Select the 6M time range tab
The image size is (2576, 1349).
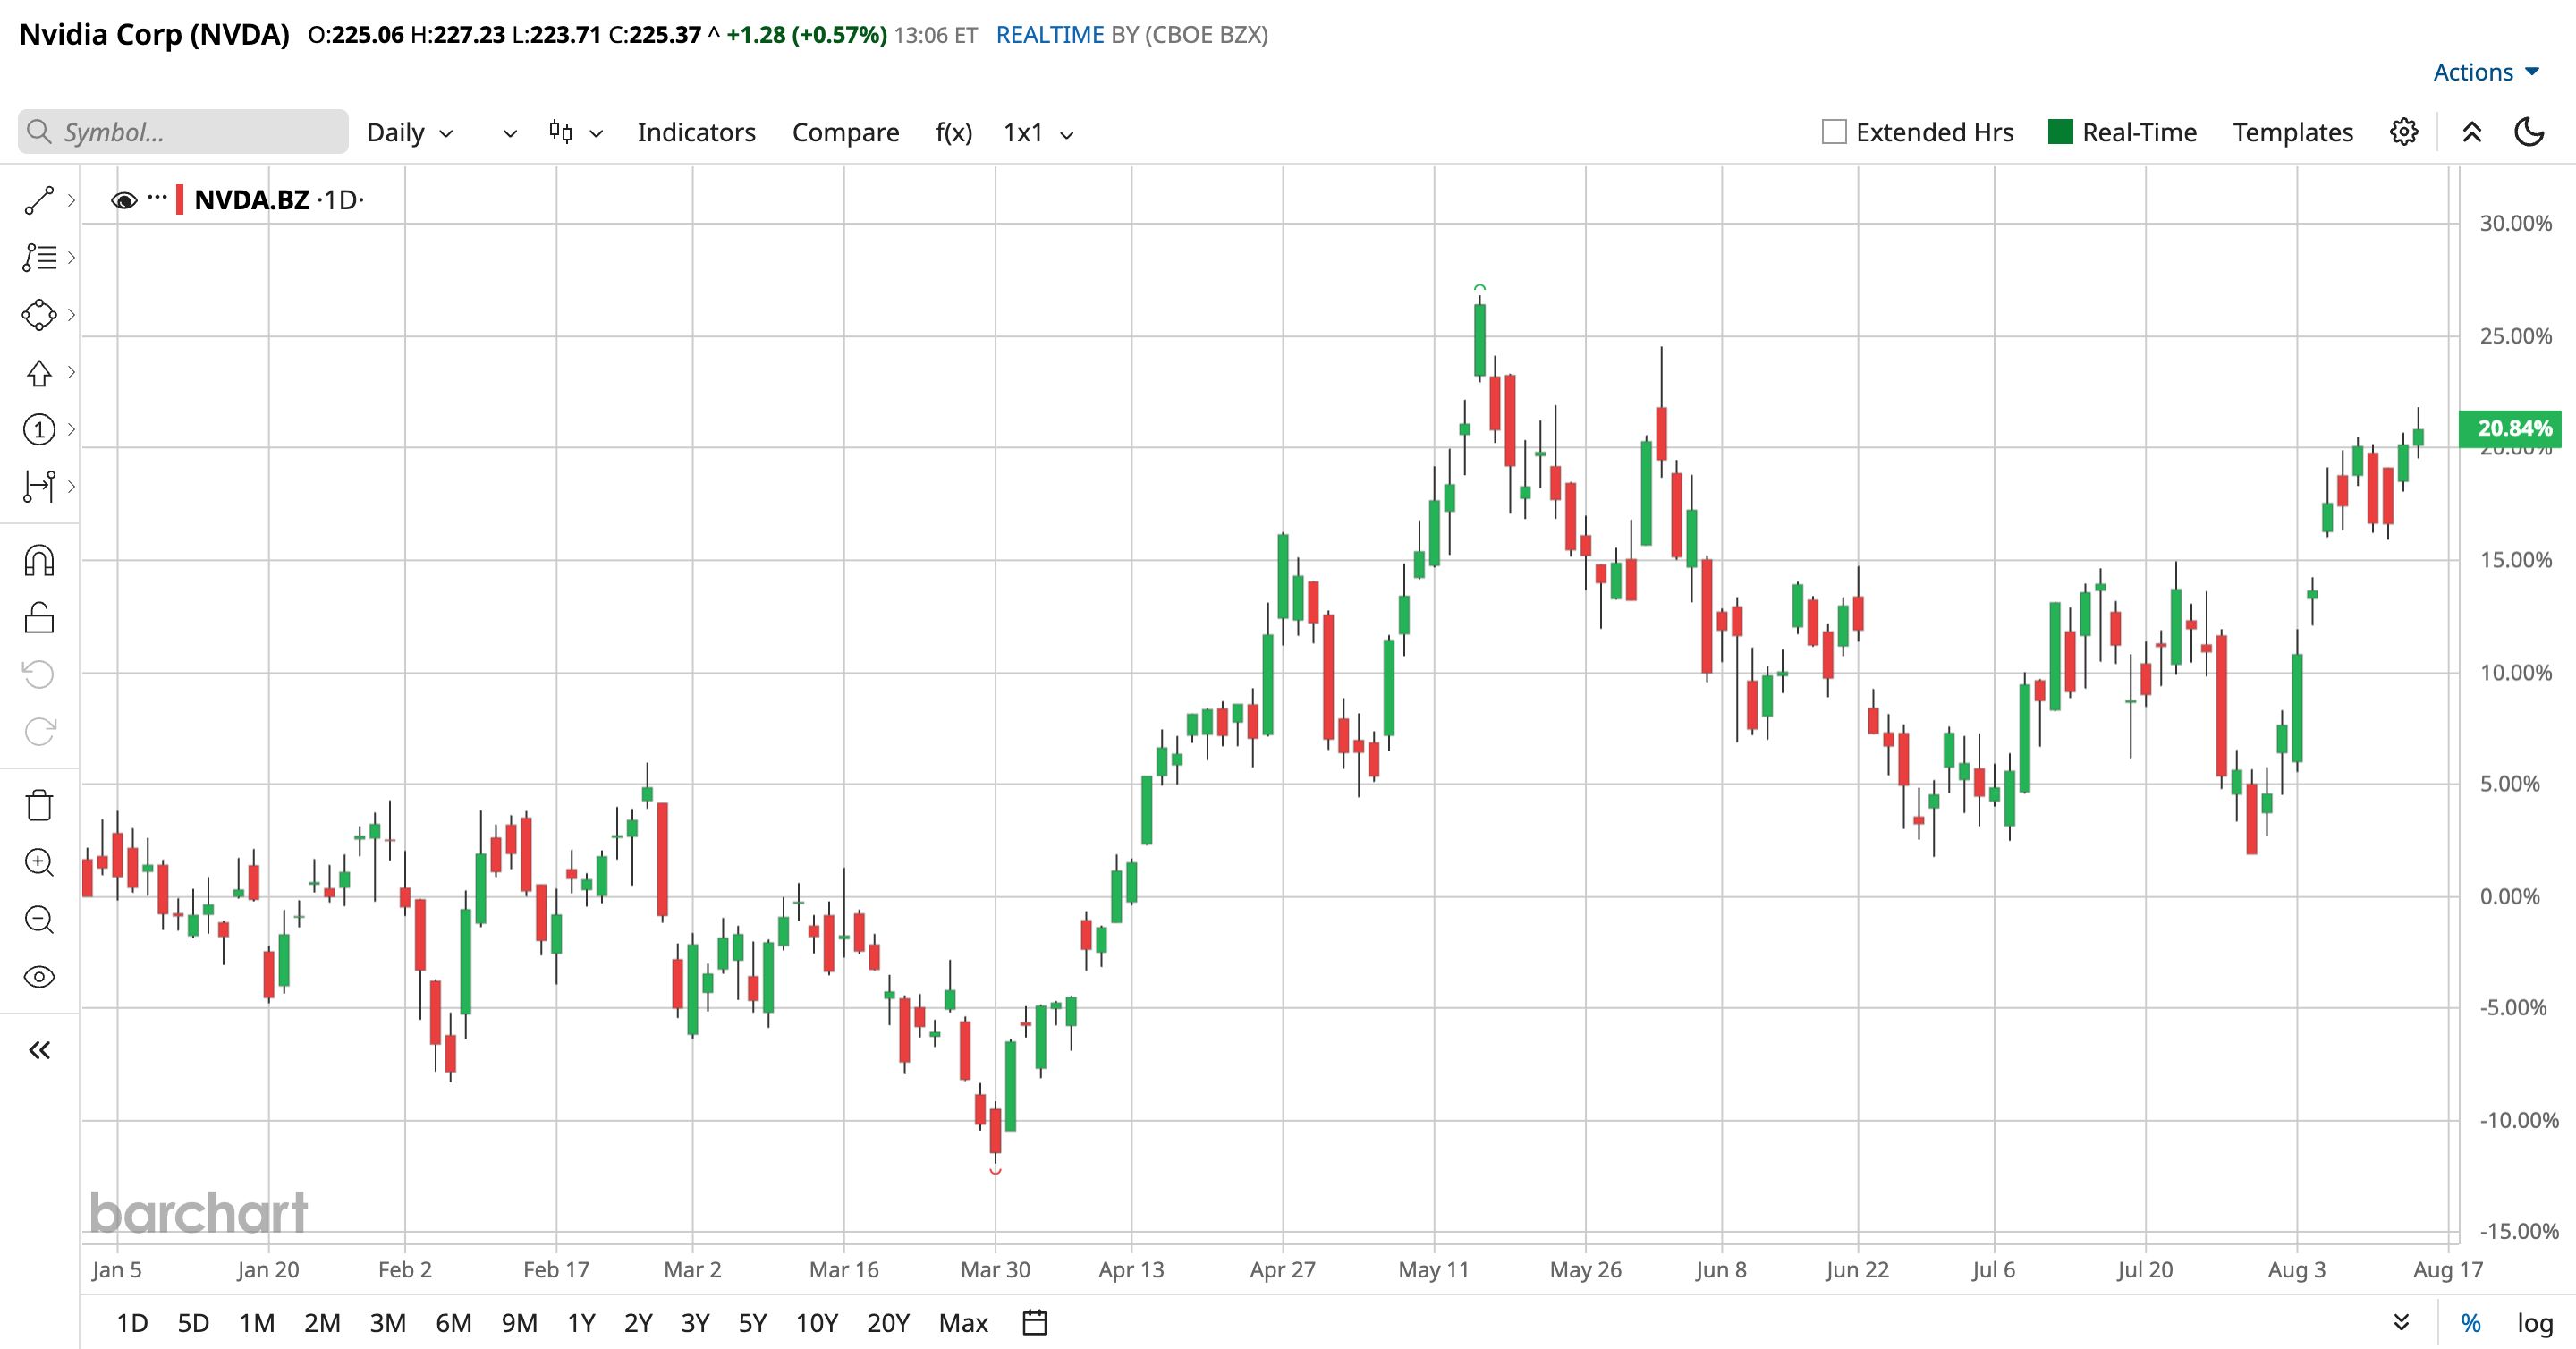[453, 1322]
